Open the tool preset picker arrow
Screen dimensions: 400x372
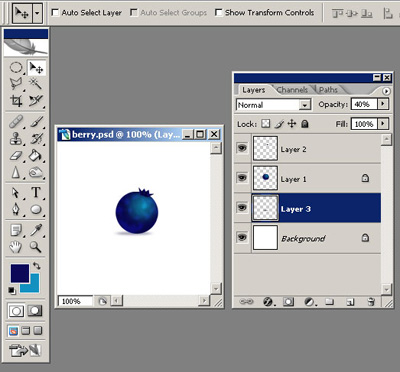click(37, 13)
